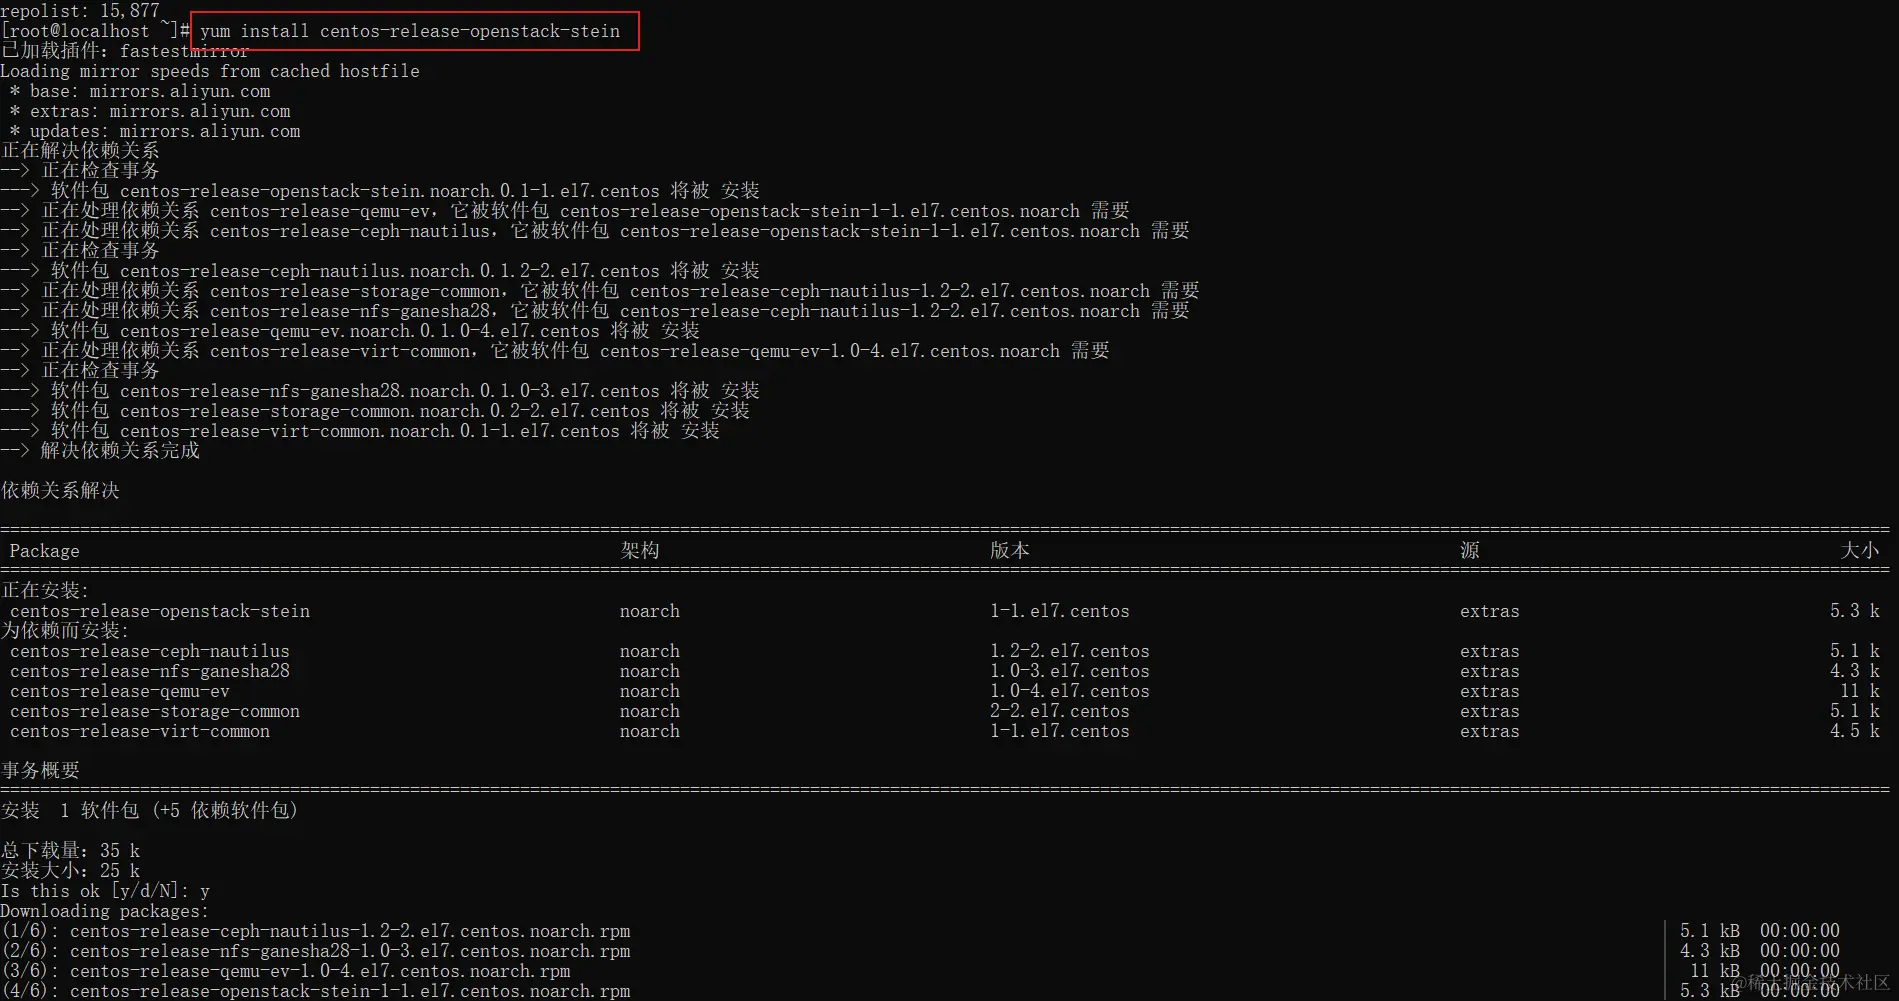
Task: Click the '源' column header
Action: pyautogui.click(x=1470, y=551)
